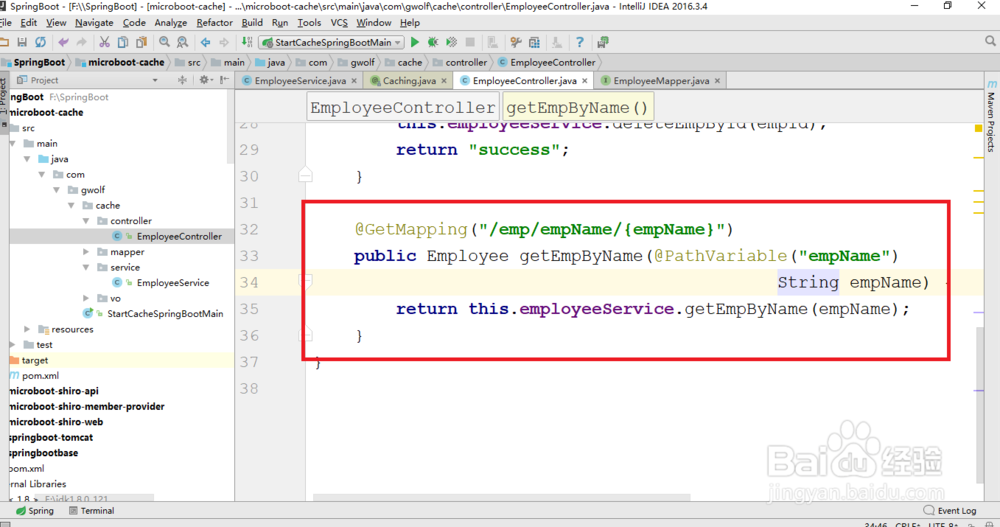Viewport: 1000px width, 527px height.
Task: Open the Maven Projects side tool window
Action: pos(990,116)
